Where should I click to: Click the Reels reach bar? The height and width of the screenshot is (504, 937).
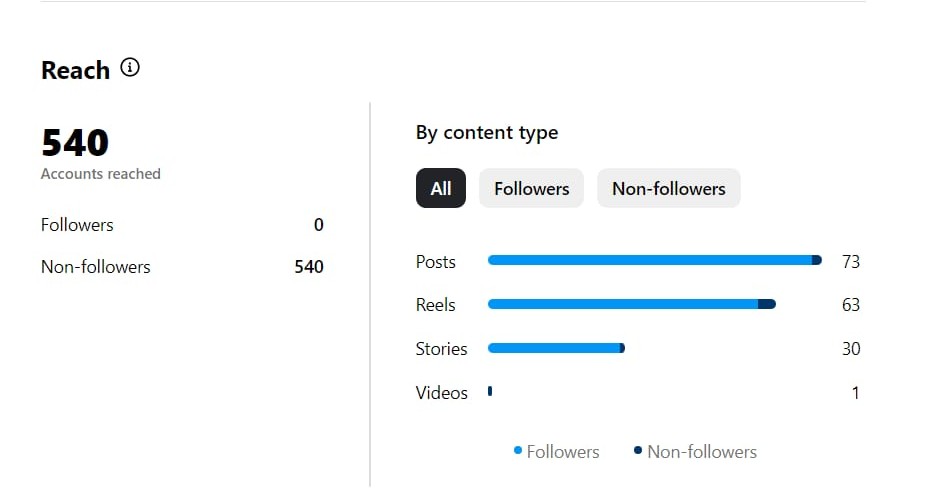[x=631, y=304]
